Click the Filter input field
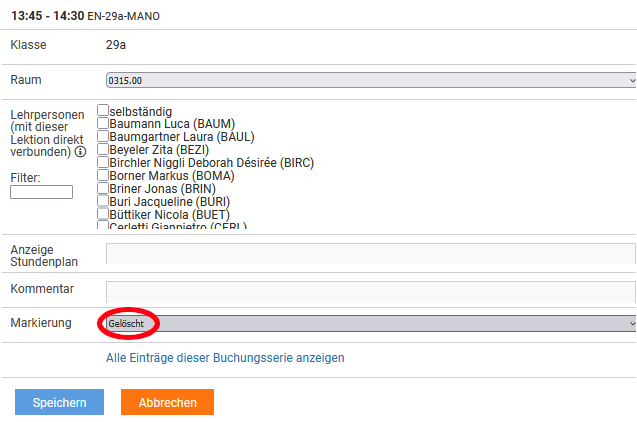 point(41,192)
